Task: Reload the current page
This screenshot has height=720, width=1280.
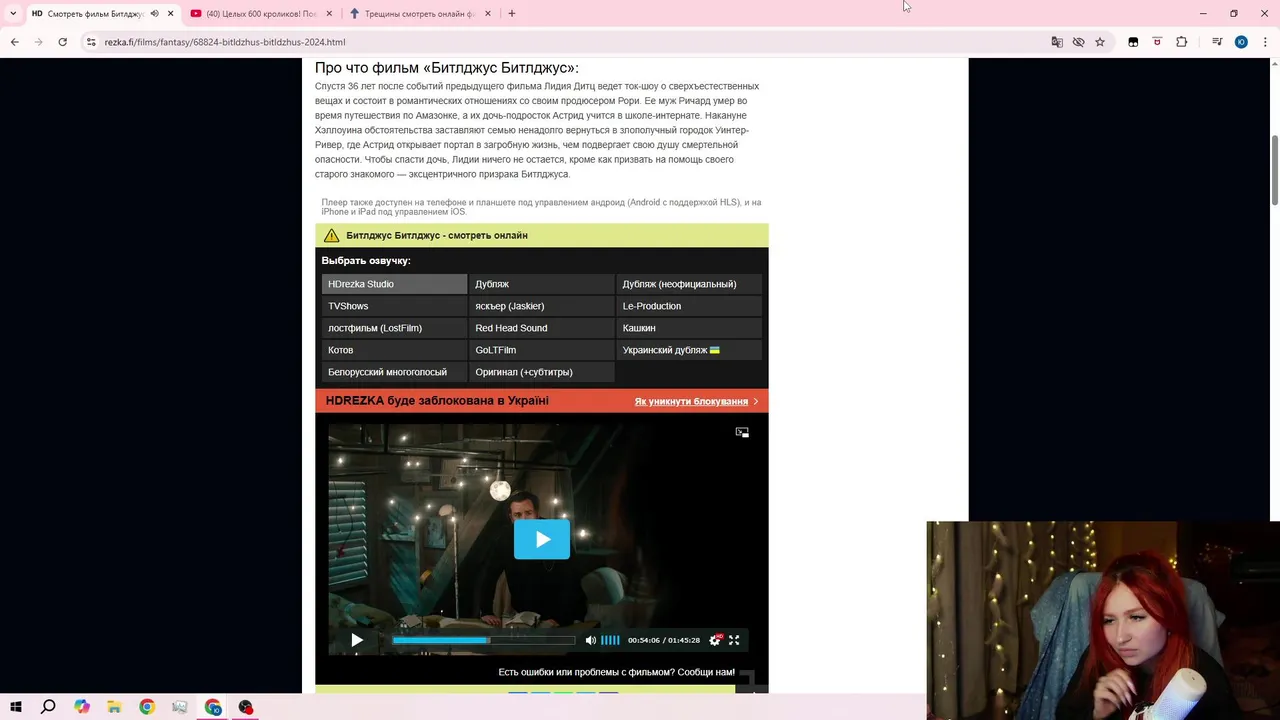Action: [x=62, y=42]
